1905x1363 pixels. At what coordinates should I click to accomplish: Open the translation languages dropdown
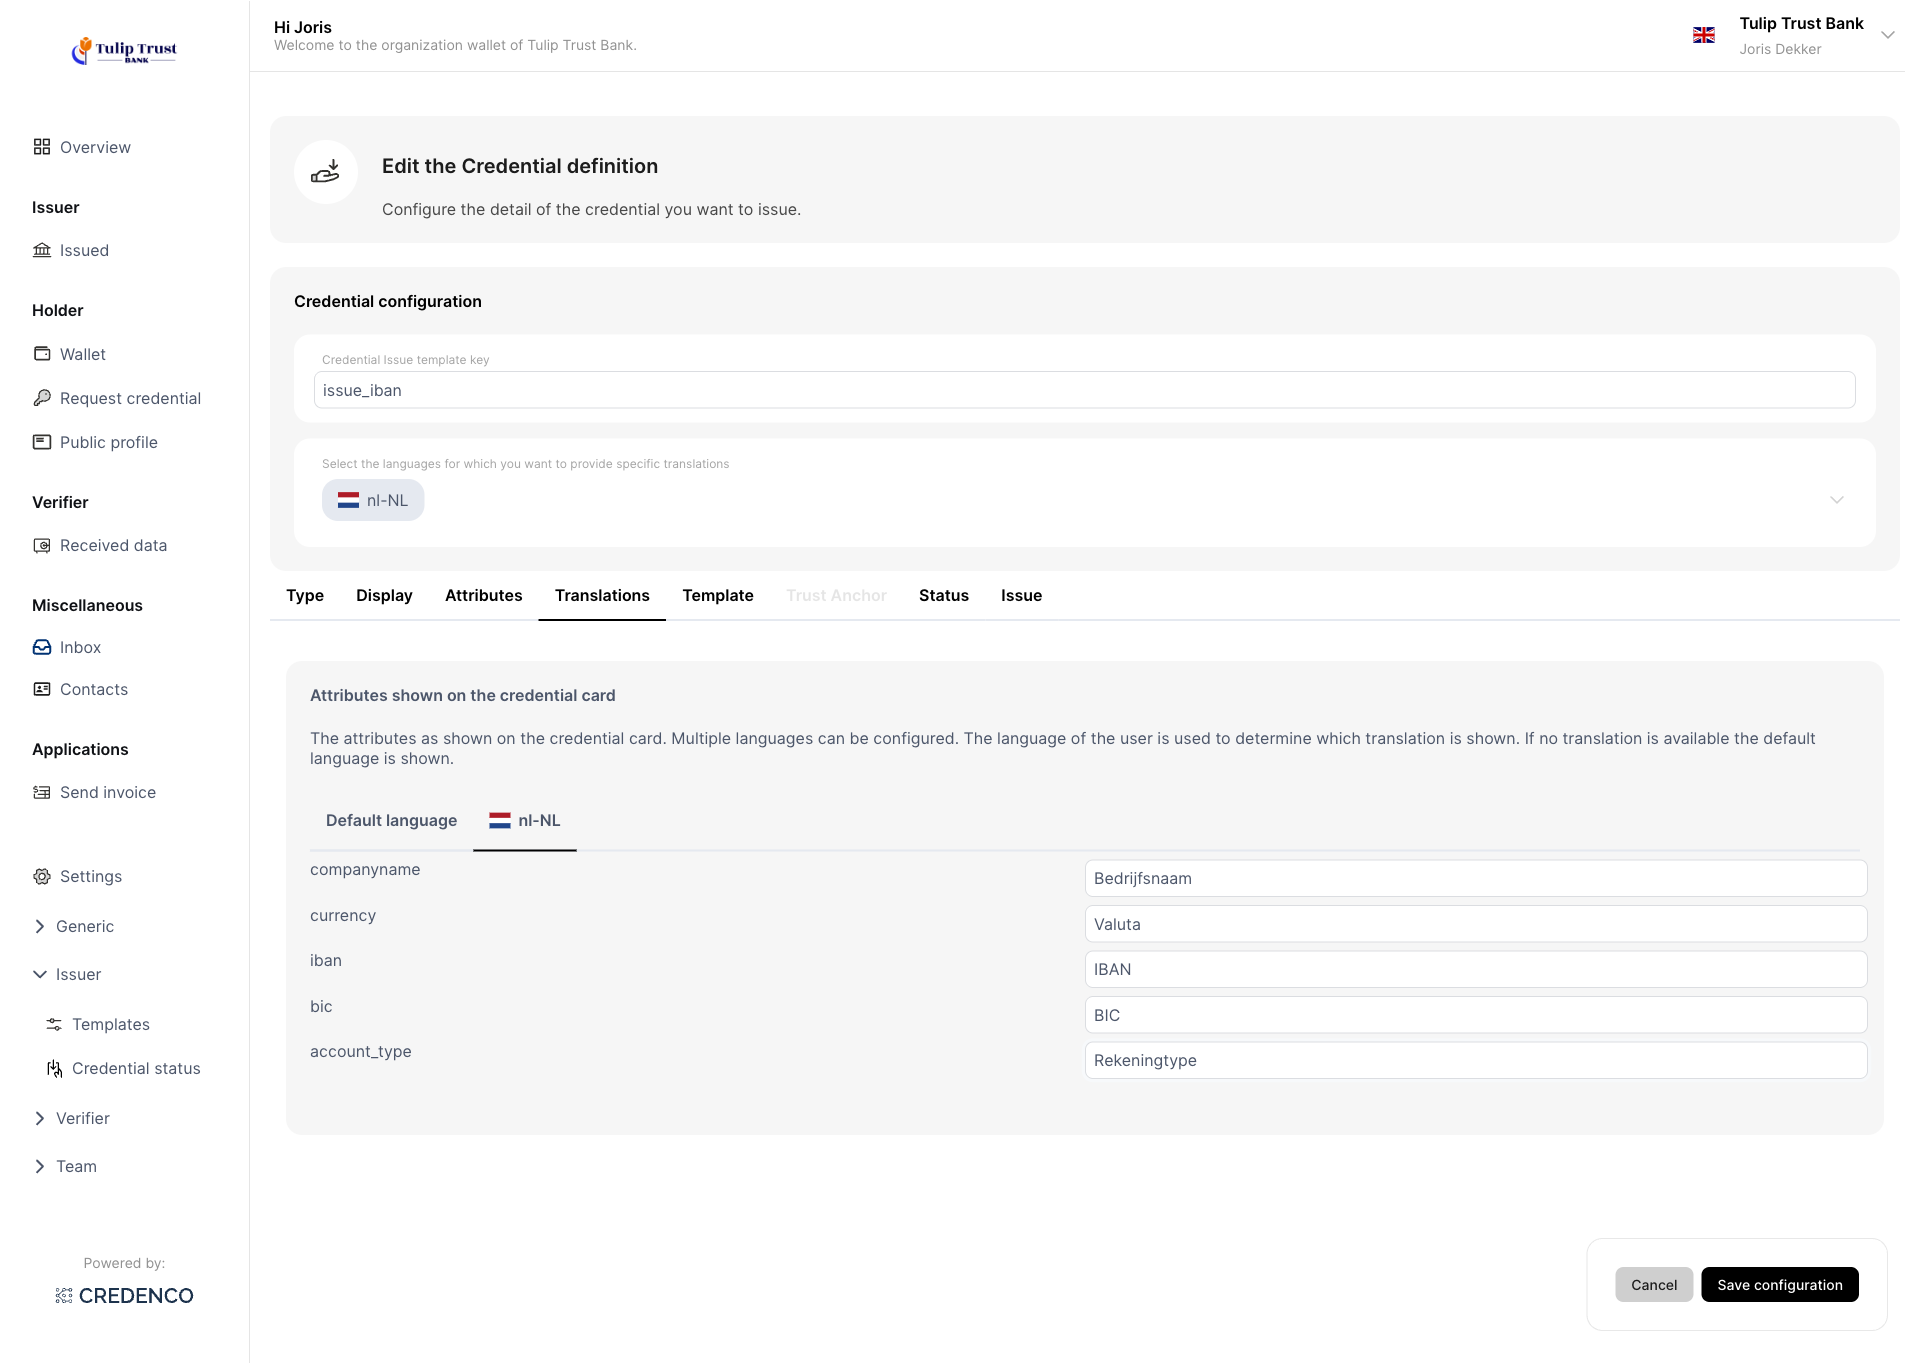coord(1836,500)
